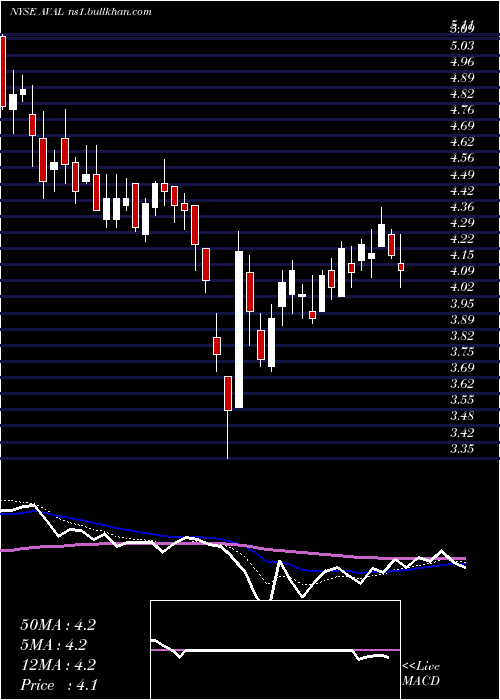This screenshot has height=700, width=500.
Task: Click the 50MA : 4.2 readout
Action: pos(58,625)
